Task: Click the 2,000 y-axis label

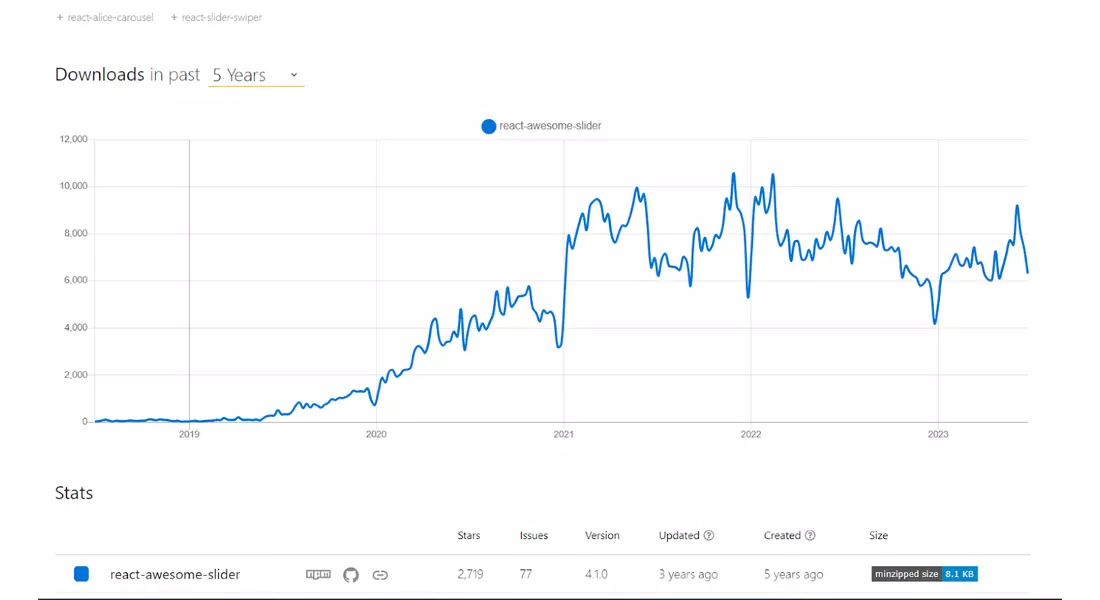Action: tap(76, 375)
